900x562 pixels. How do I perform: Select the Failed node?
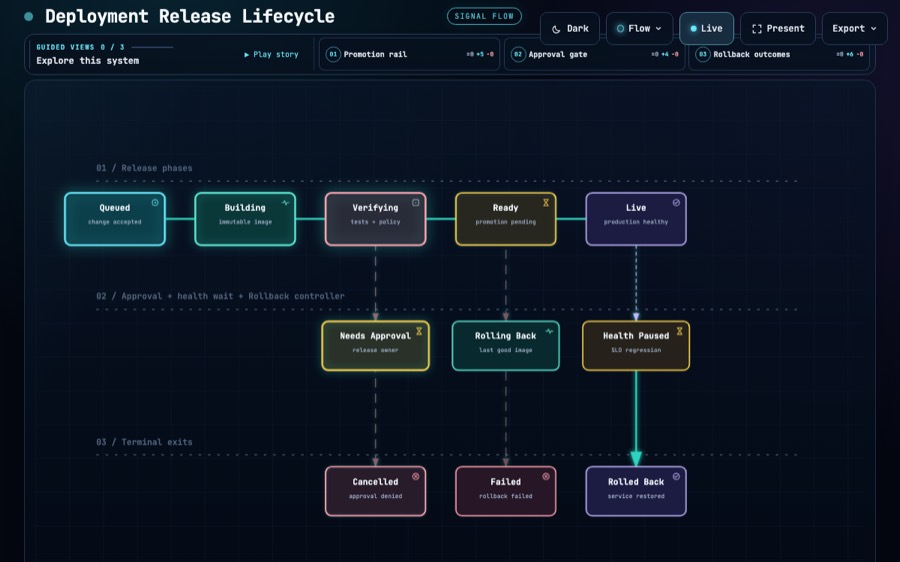(x=506, y=491)
